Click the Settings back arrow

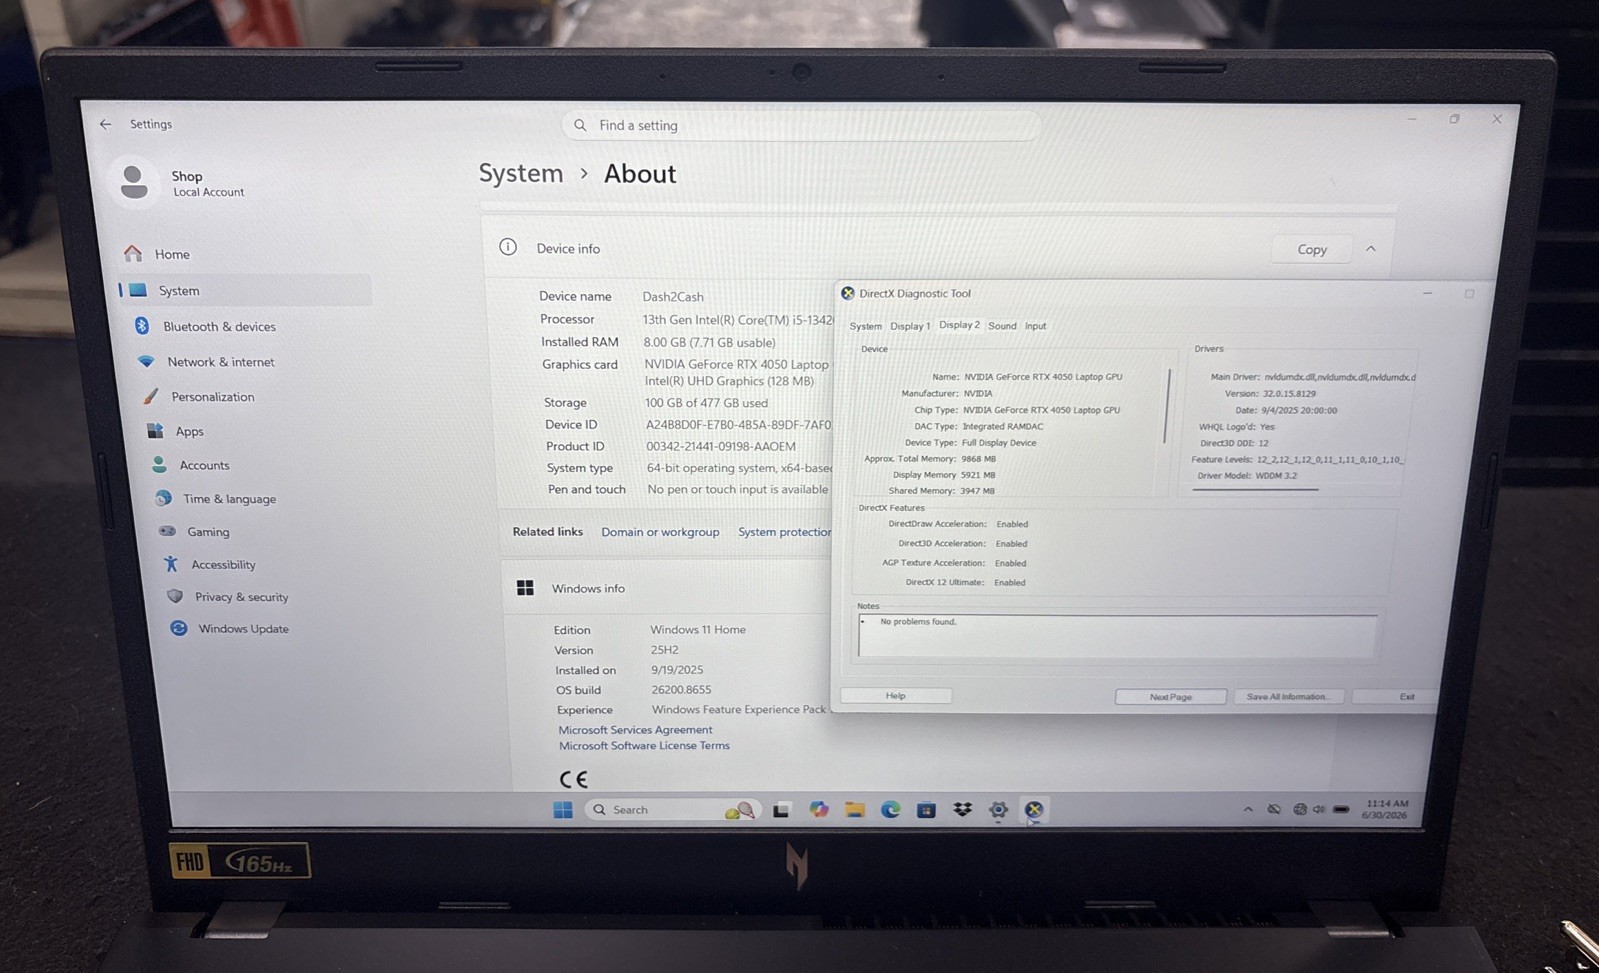point(105,124)
